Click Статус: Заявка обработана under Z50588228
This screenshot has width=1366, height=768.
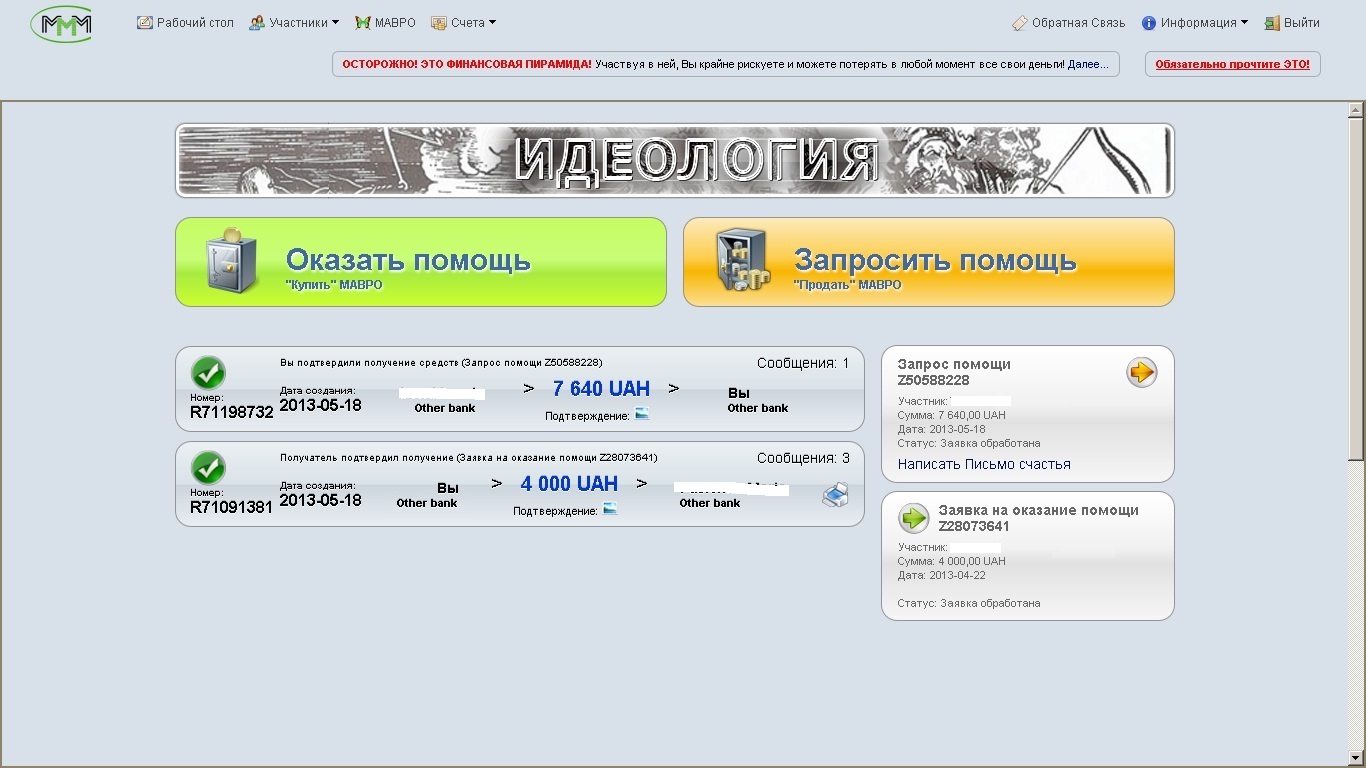(969, 443)
